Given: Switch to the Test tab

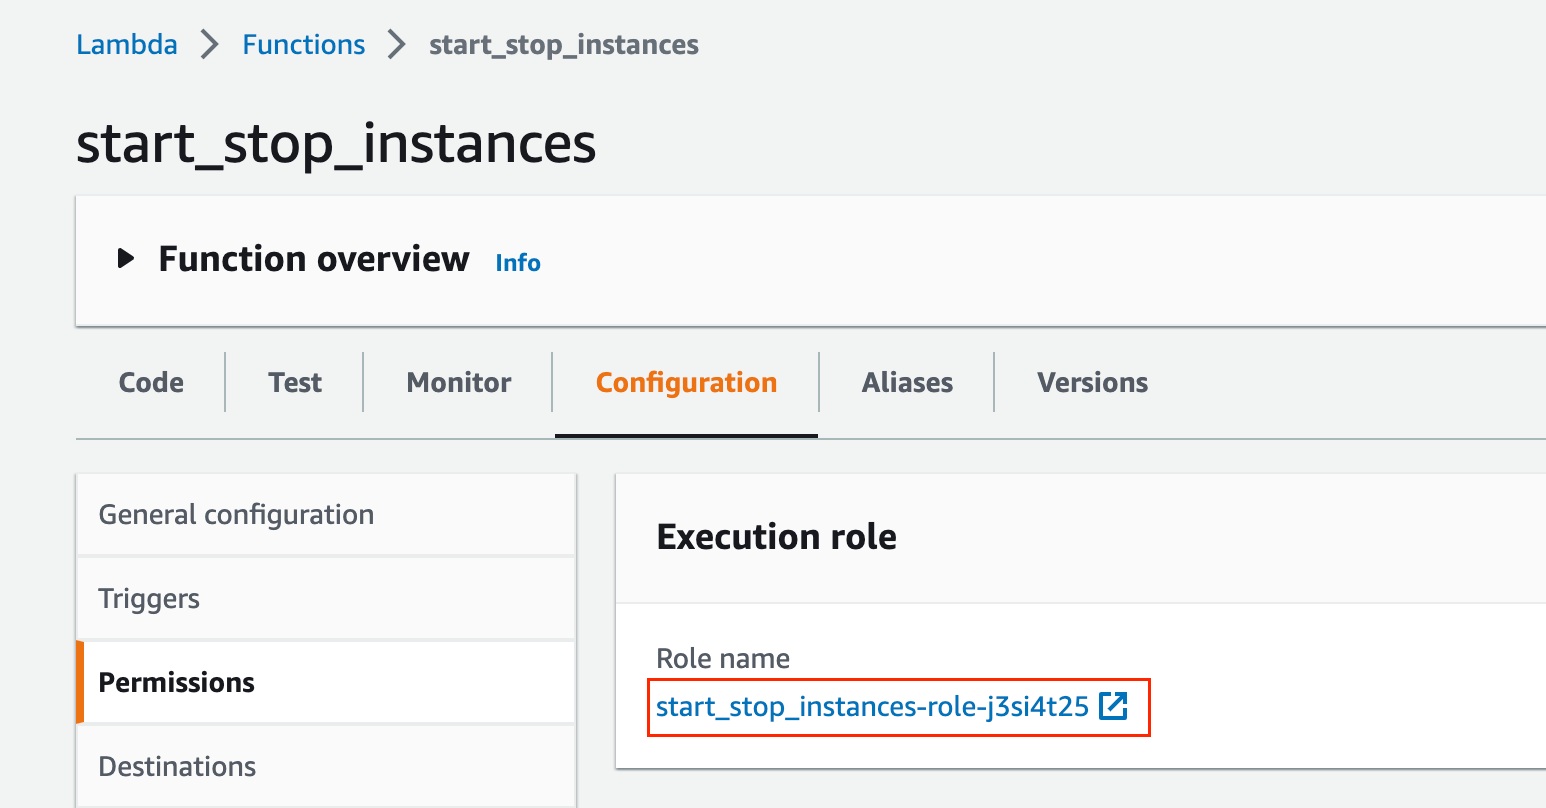Looking at the screenshot, I should click(294, 382).
